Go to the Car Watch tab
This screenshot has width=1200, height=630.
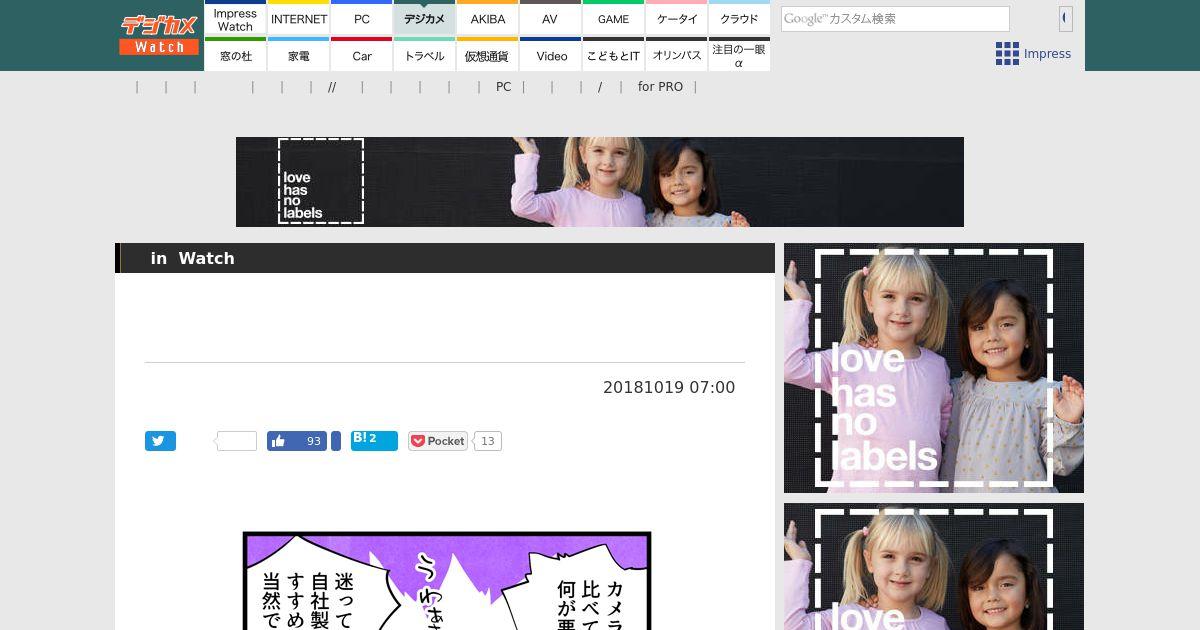(x=362, y=54)
